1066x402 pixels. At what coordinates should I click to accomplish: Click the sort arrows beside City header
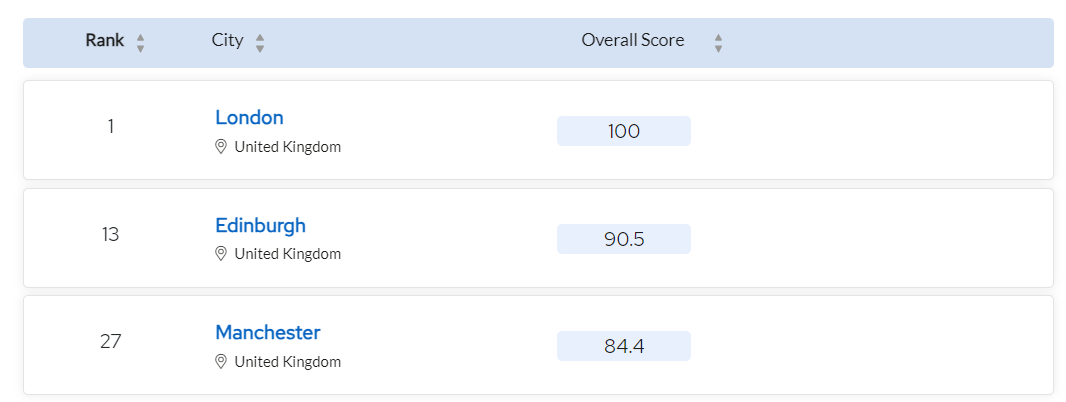(x=260, y=44)
